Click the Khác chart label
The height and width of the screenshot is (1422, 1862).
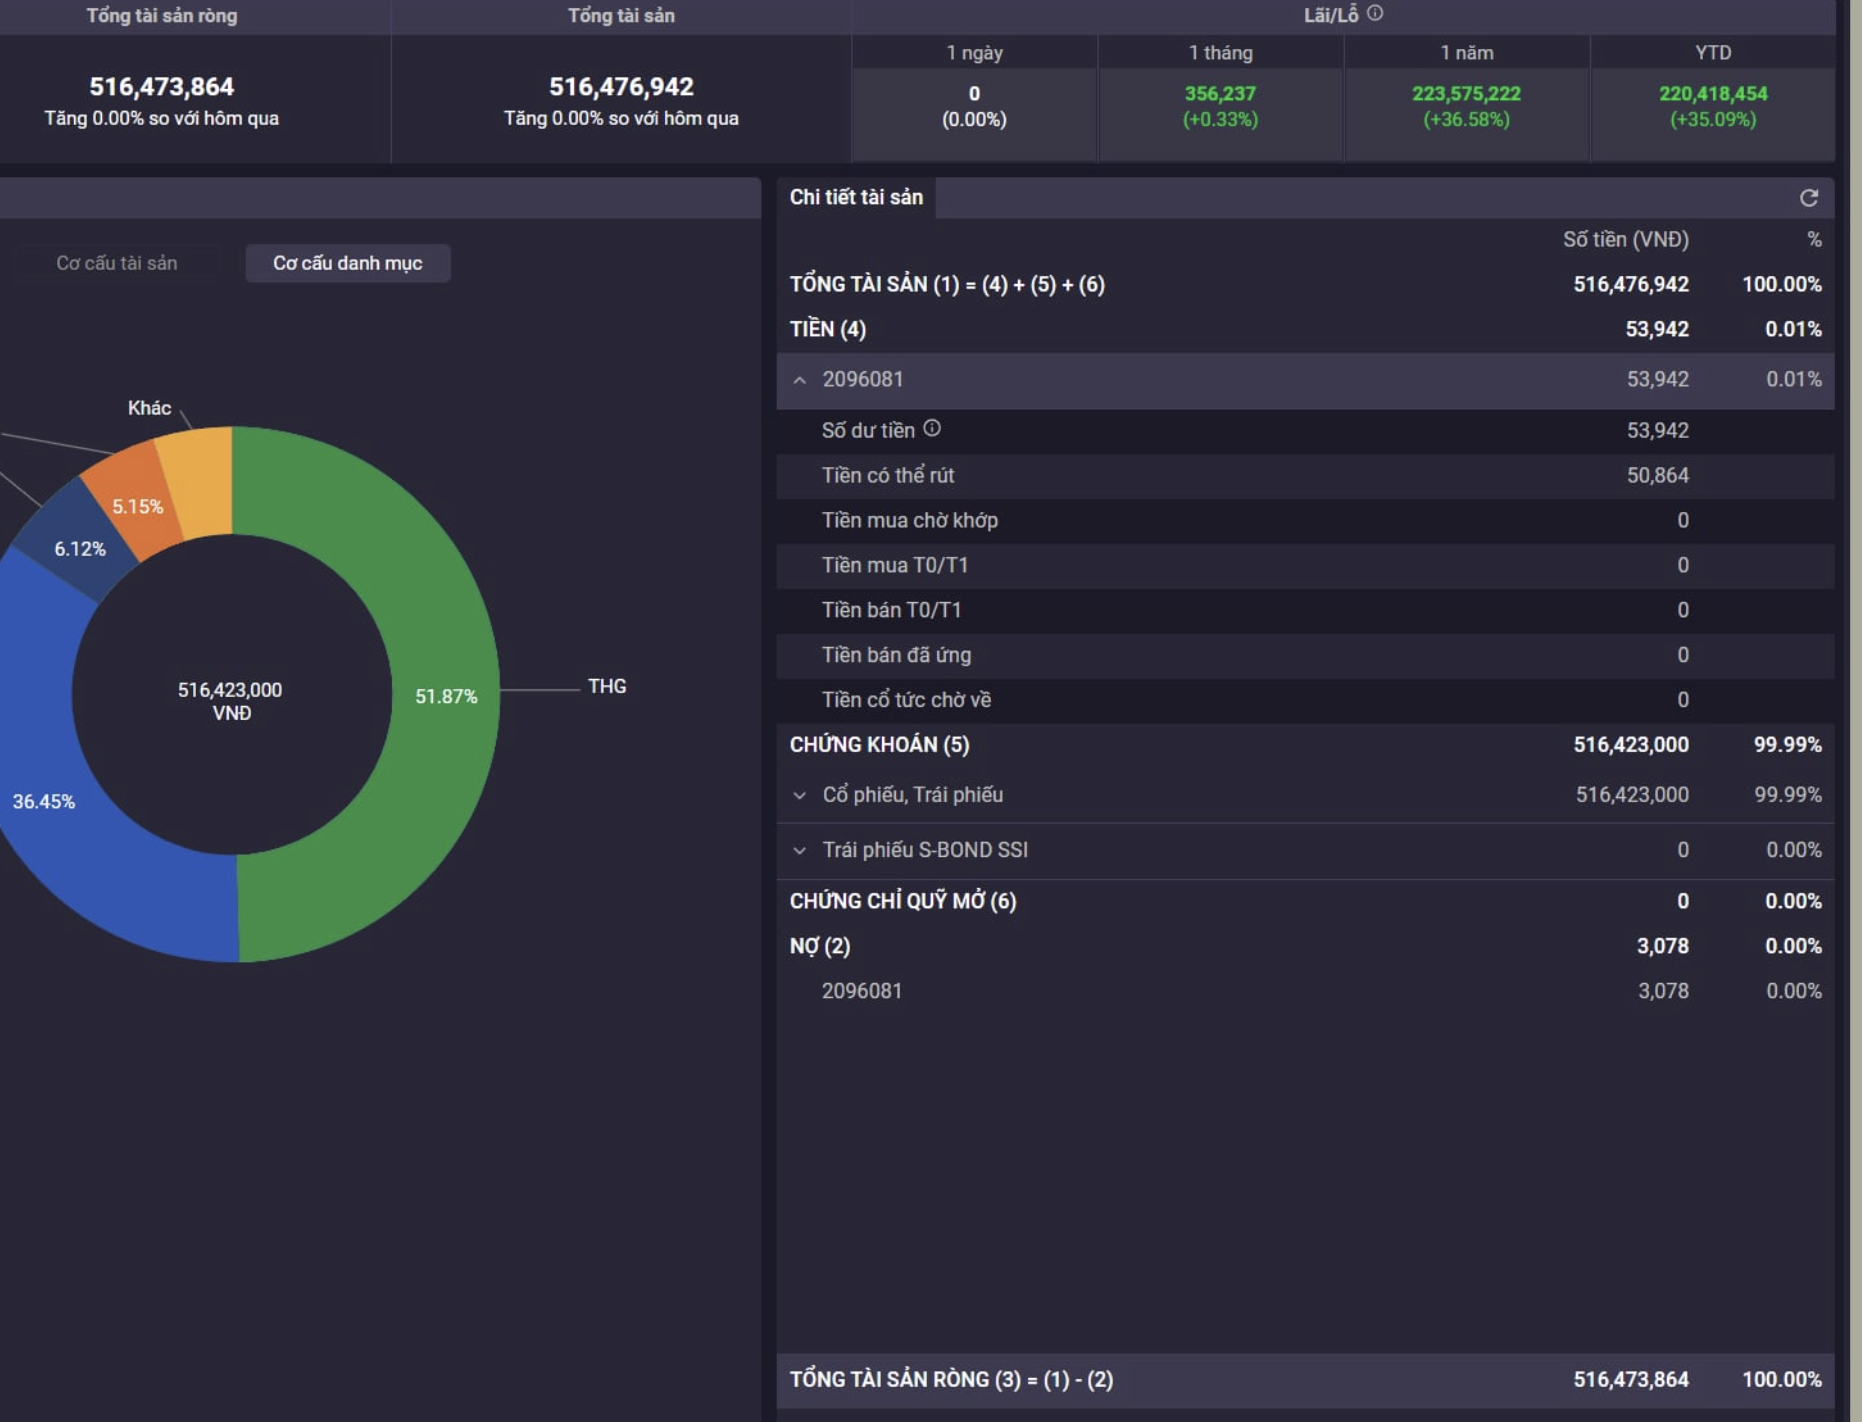[x=149, y=407]
